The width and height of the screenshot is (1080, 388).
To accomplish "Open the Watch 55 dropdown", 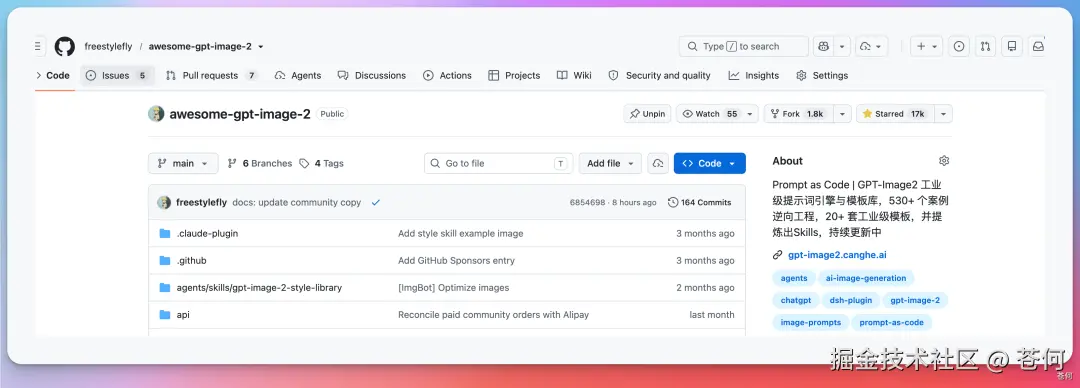I will 717,114.
